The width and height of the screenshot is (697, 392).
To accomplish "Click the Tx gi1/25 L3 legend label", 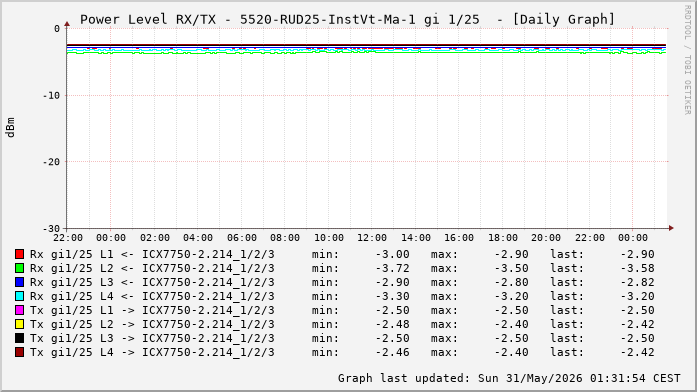I will 152,339.
